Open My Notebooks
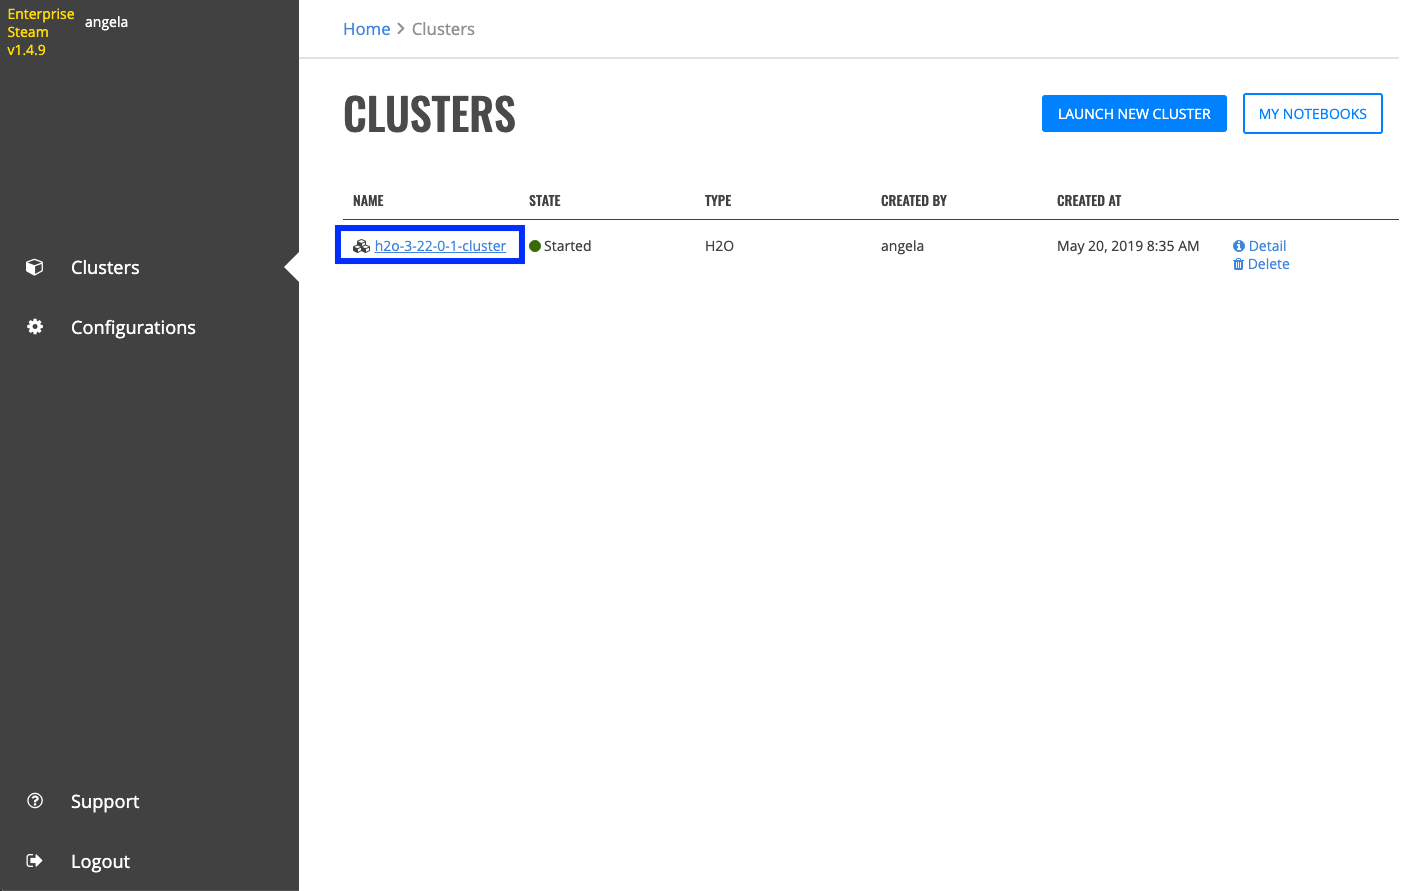This screenshot has width=1417, height=891. [x=1313, y=114]
